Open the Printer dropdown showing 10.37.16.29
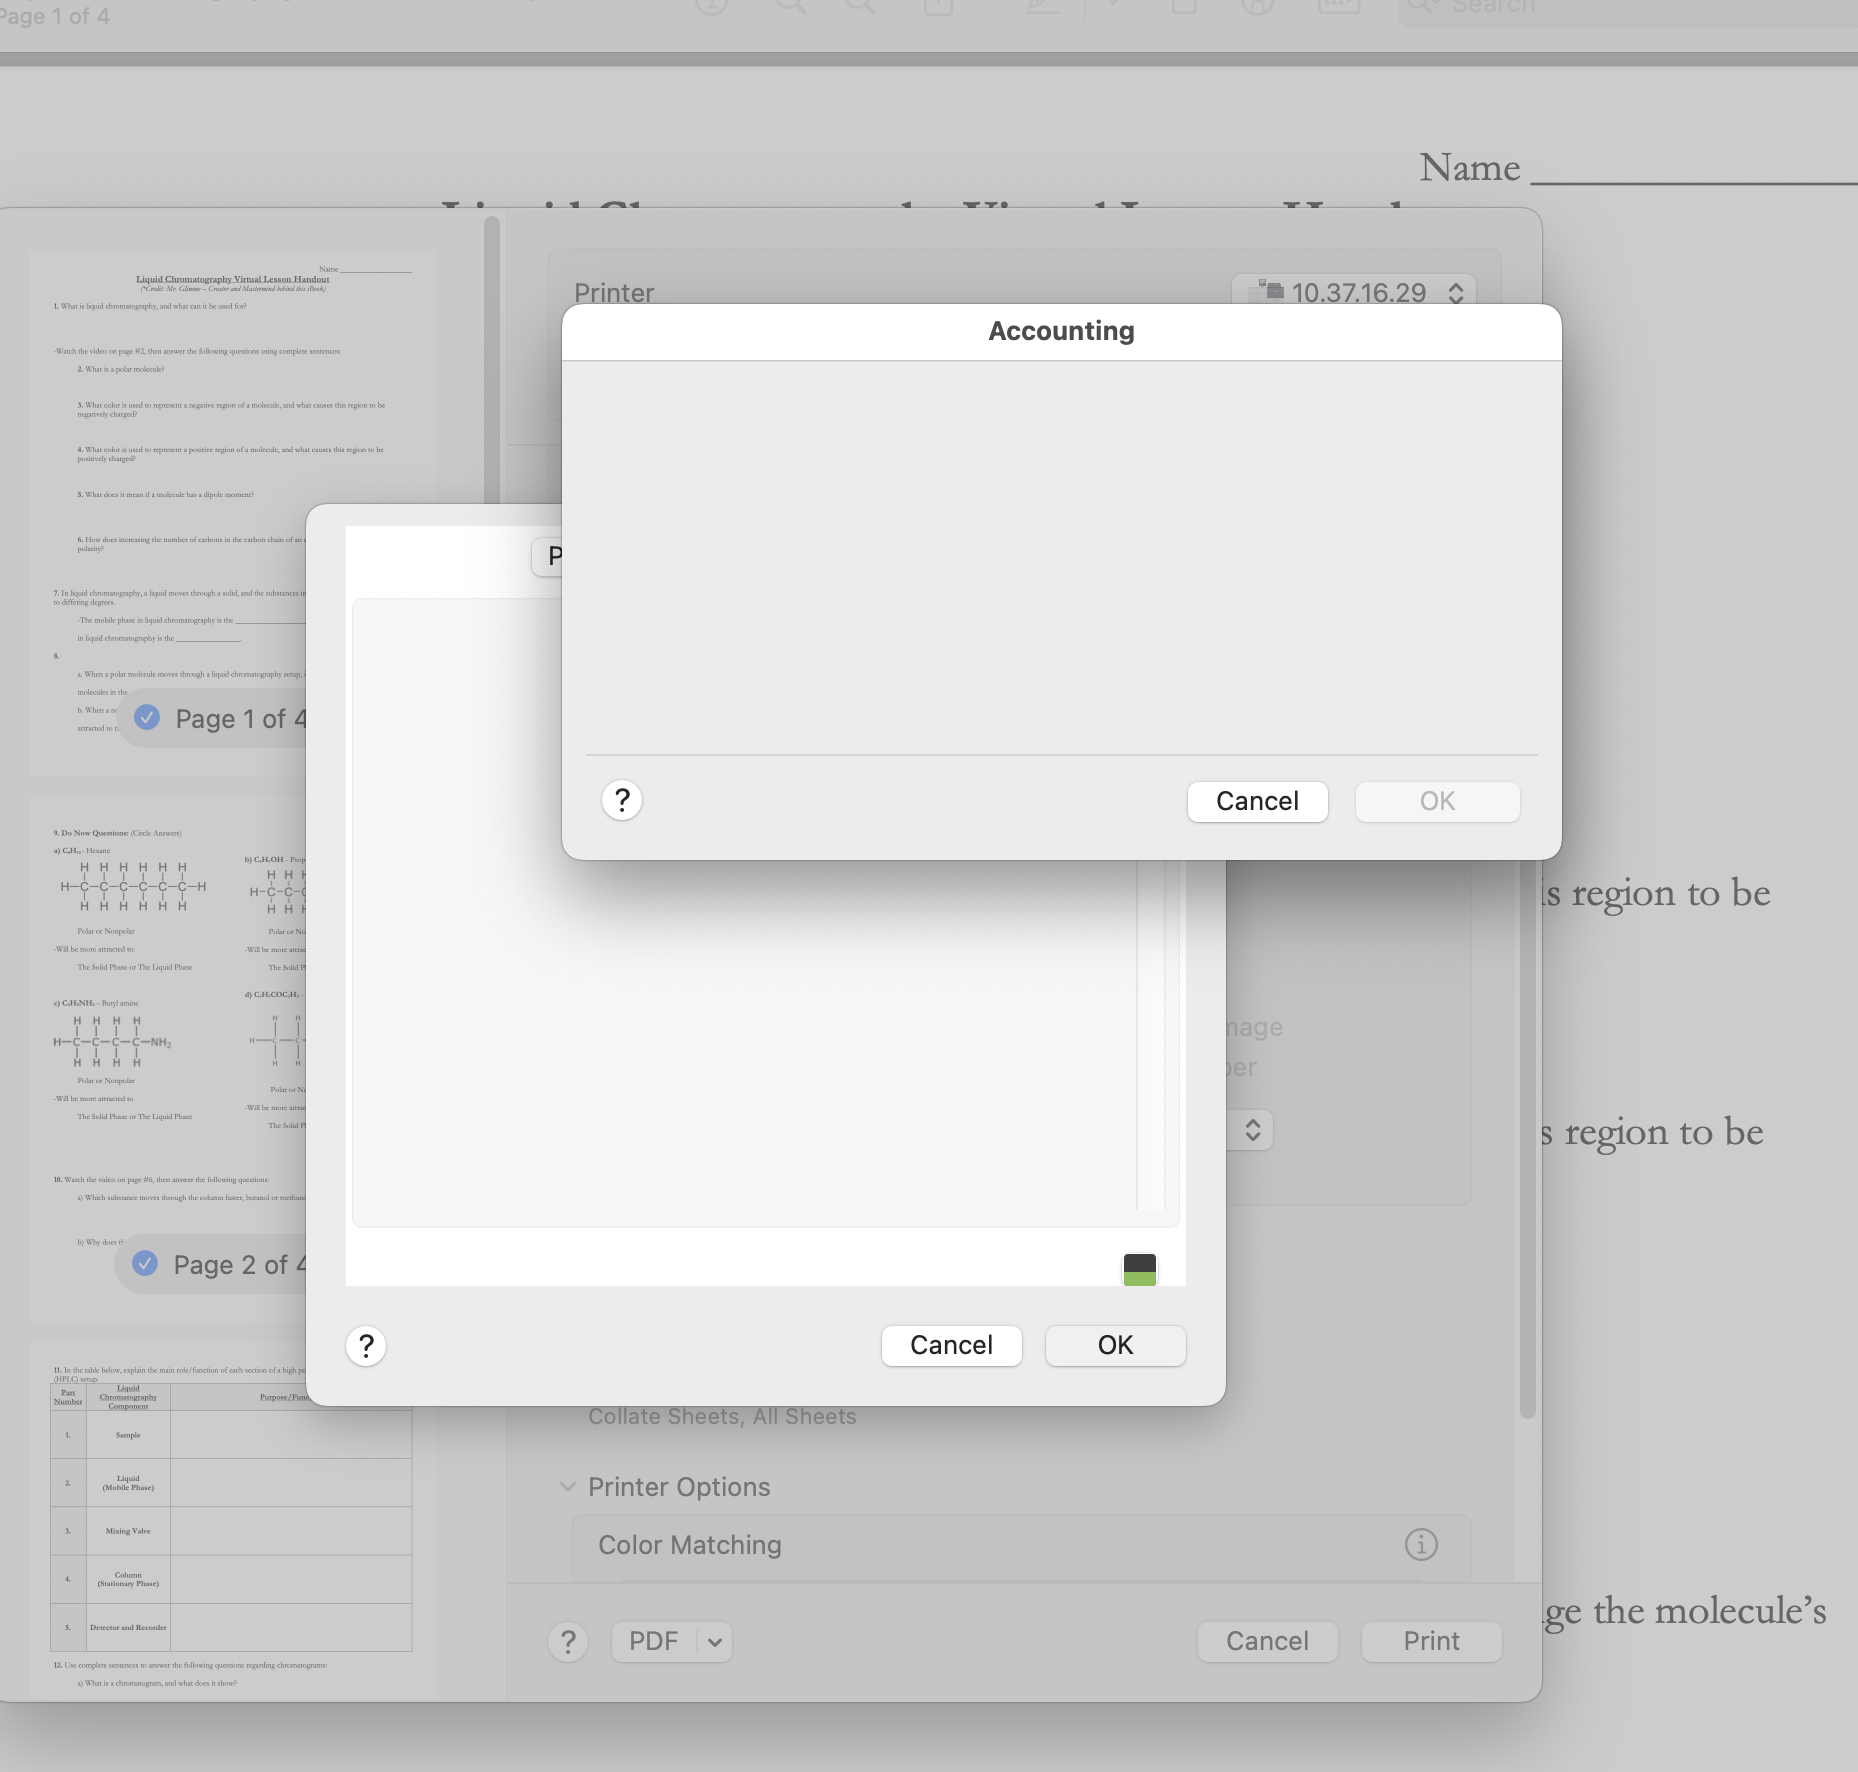Image resolution: width=1858 pixels, height=1772 pixels. click(x=1354, y=292)
